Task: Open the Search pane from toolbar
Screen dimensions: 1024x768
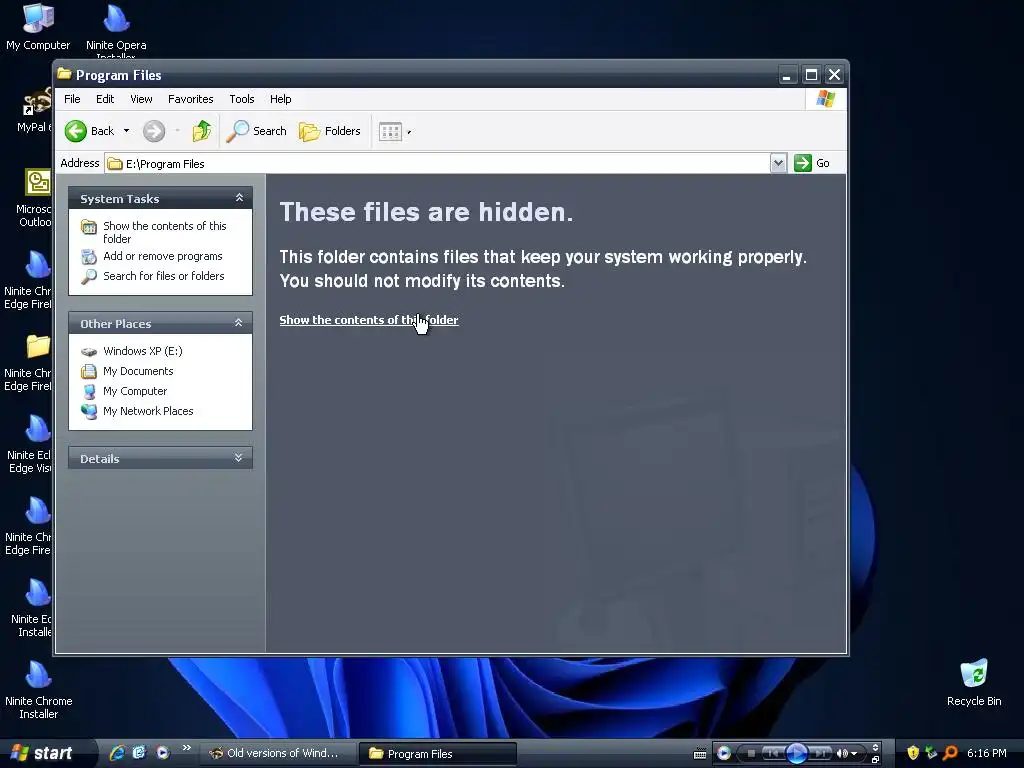Action: (x=257, y=131)
